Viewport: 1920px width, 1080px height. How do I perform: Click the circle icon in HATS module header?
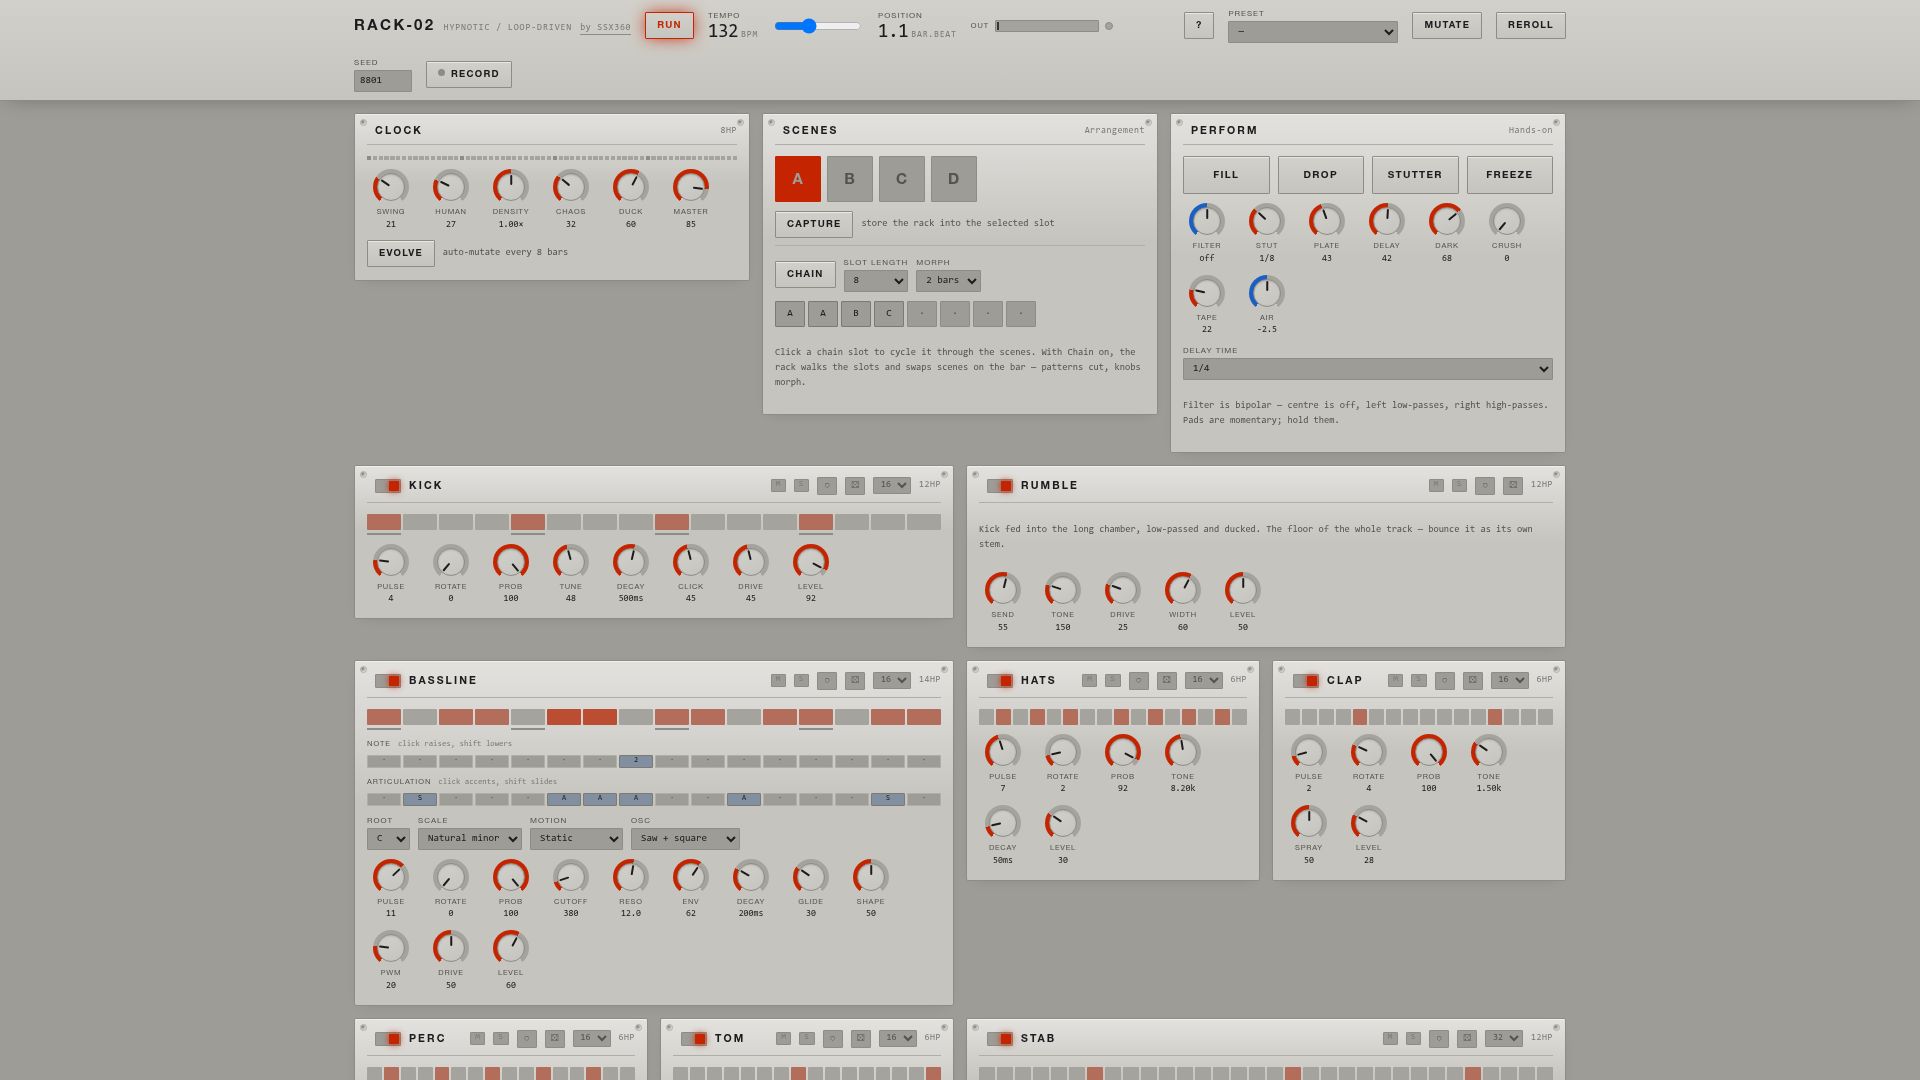tap(1139, 681)
